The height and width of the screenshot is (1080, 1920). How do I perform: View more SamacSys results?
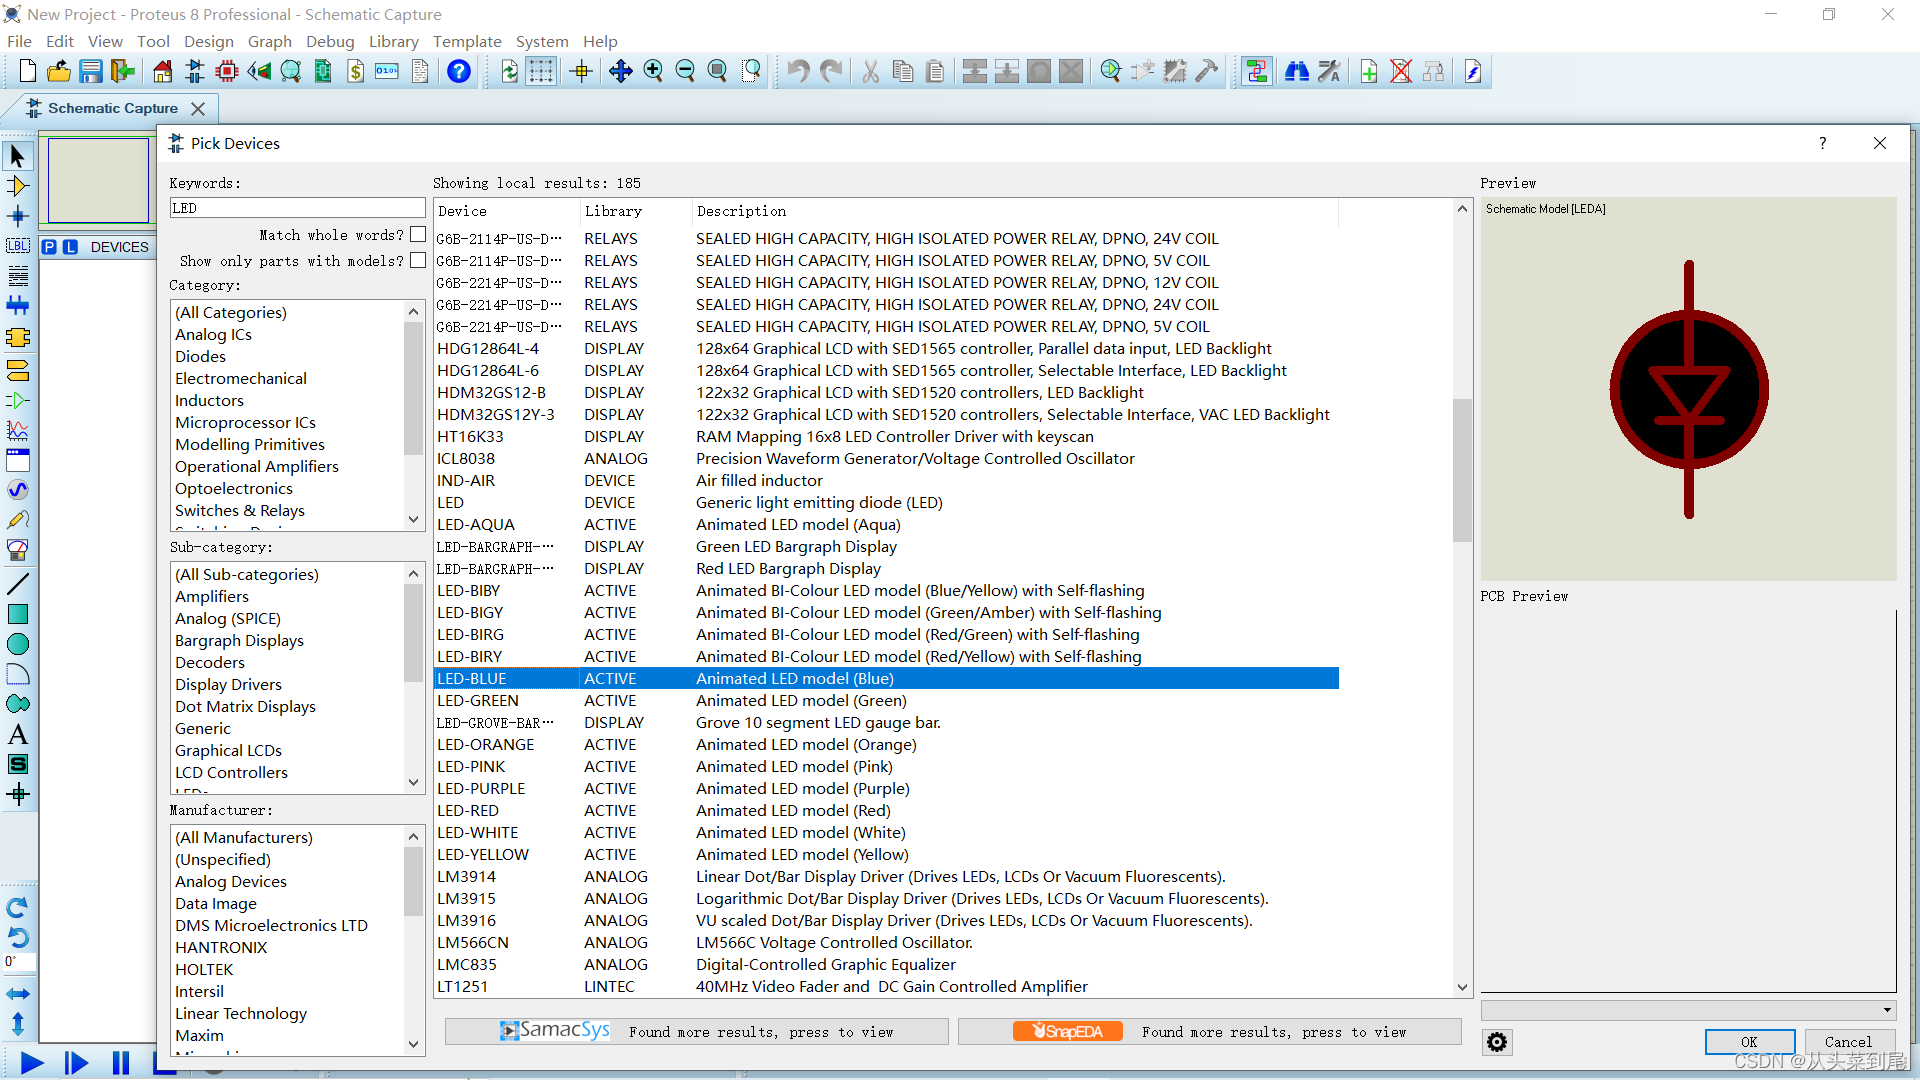tap(697, 1031)
